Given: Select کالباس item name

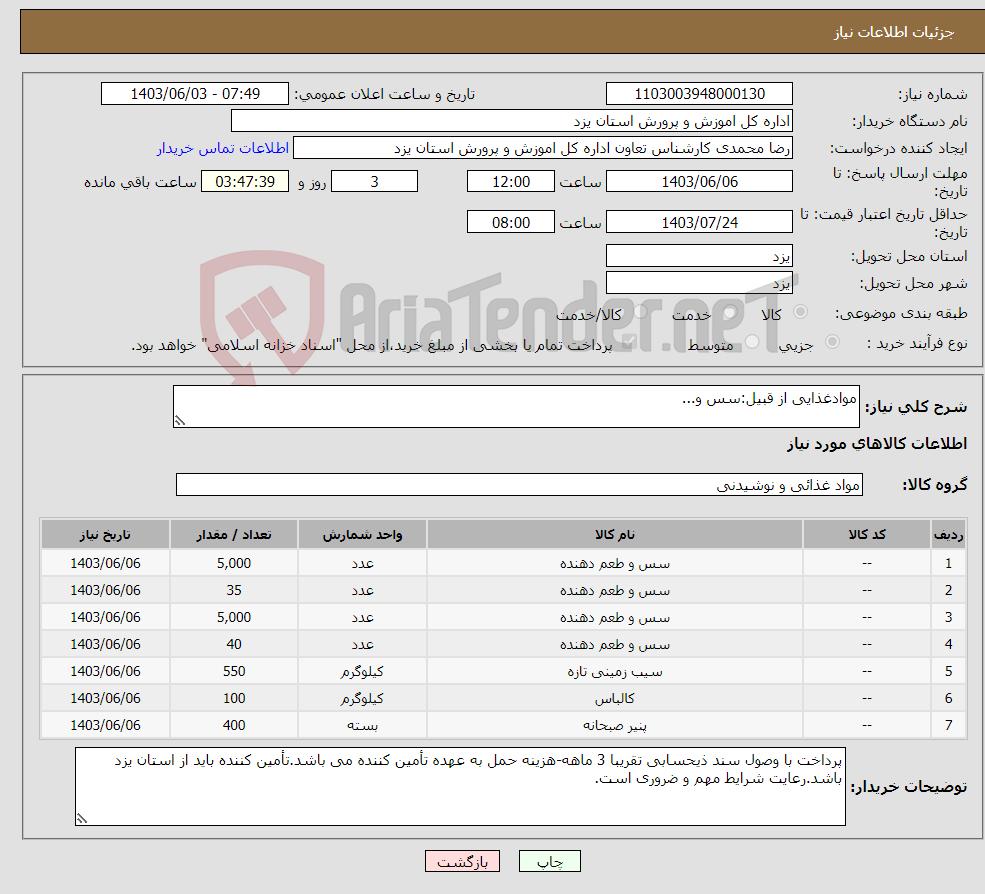Looking at the screenshot, I should coord(615,699).
